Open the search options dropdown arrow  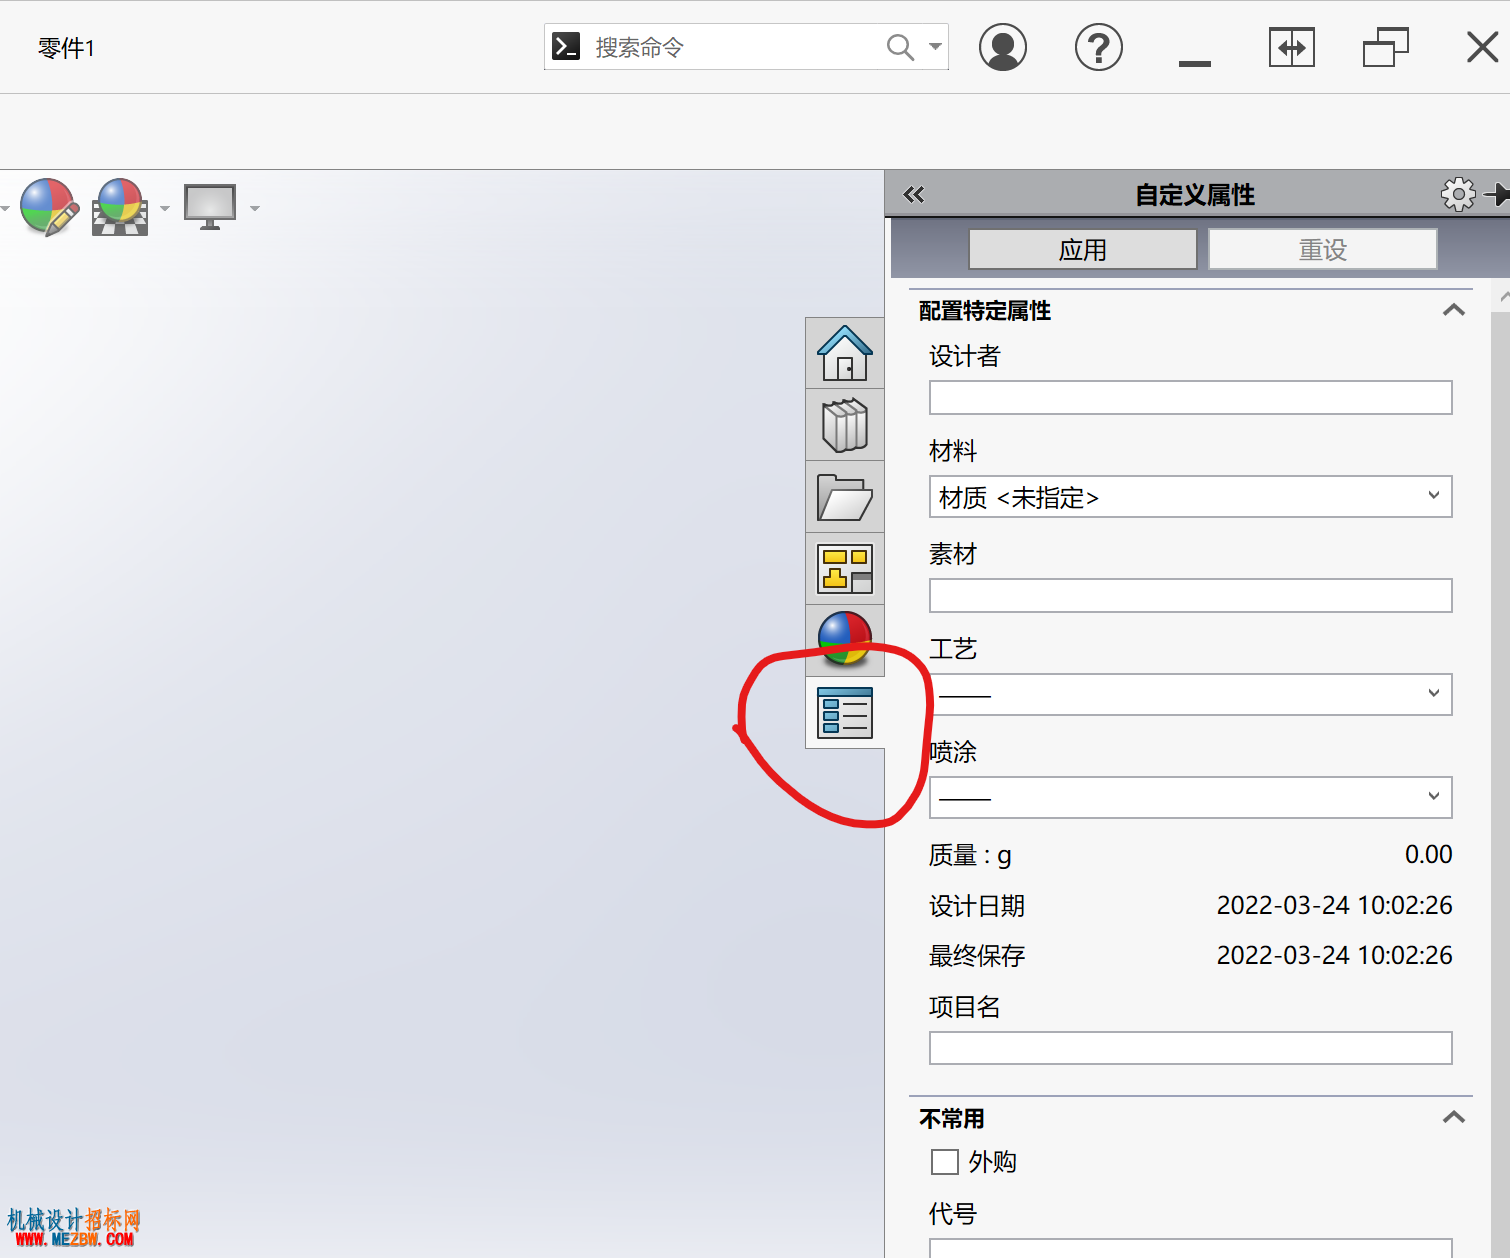(935, 47)
